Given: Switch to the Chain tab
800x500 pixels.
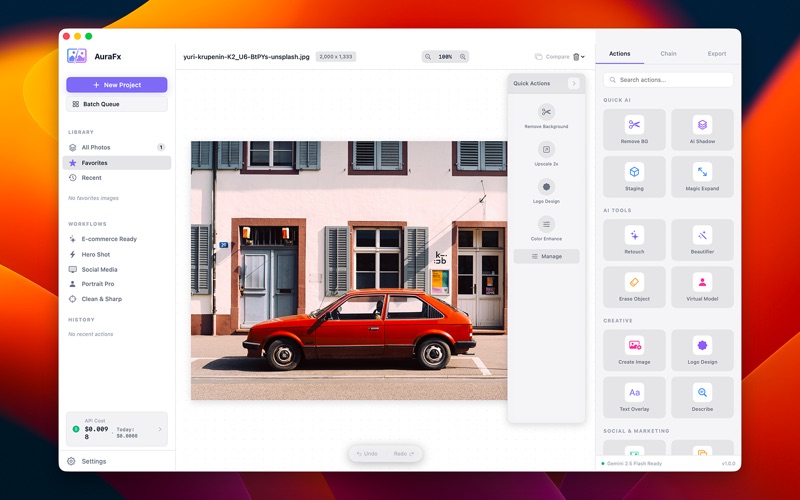Looking at the screenshot, I should [668, 54].
